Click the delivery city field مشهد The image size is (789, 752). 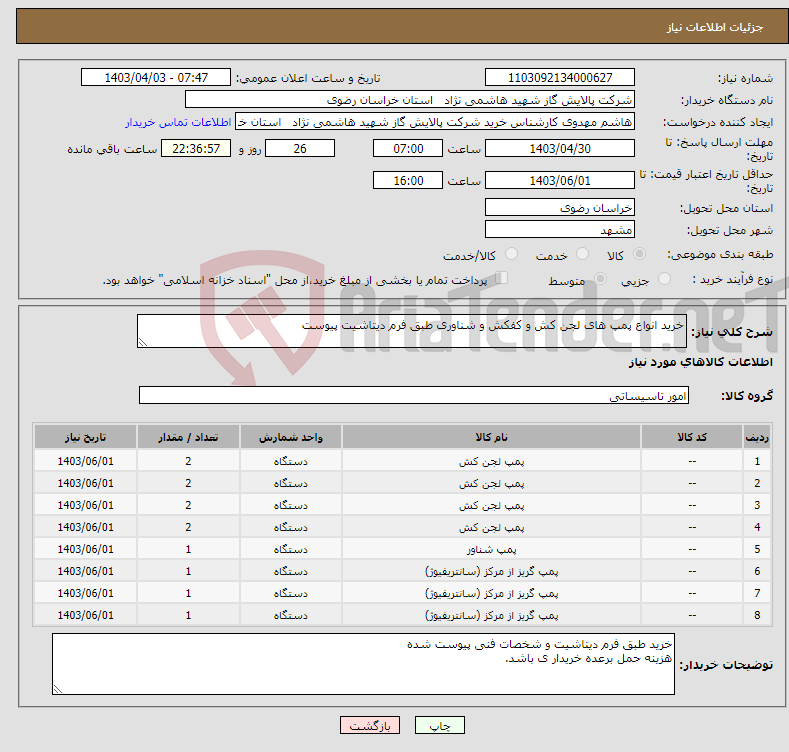[x=560, y=230]
